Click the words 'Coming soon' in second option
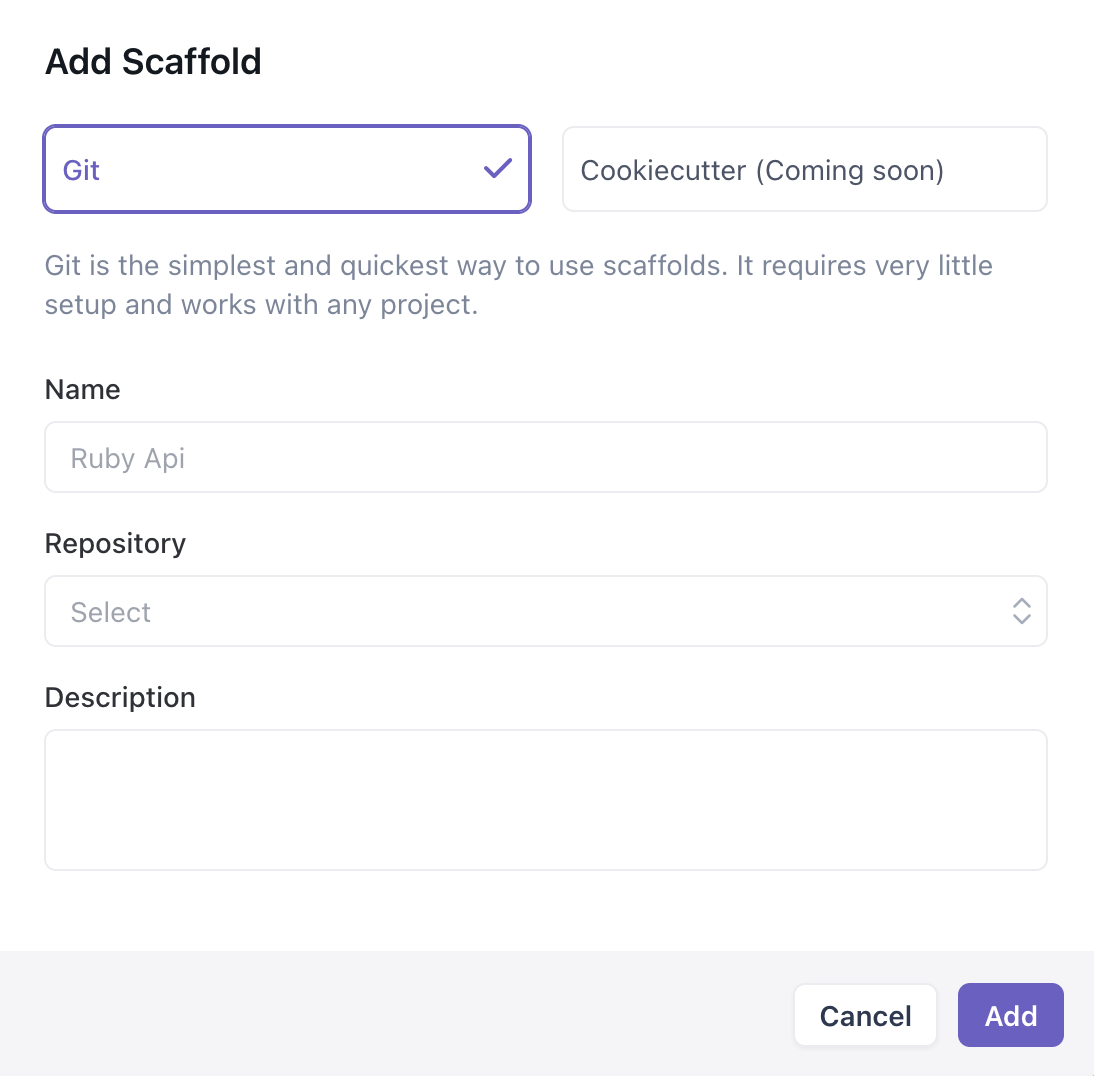The width and height of the screenshot is (1094, 1076). point(850,170)
